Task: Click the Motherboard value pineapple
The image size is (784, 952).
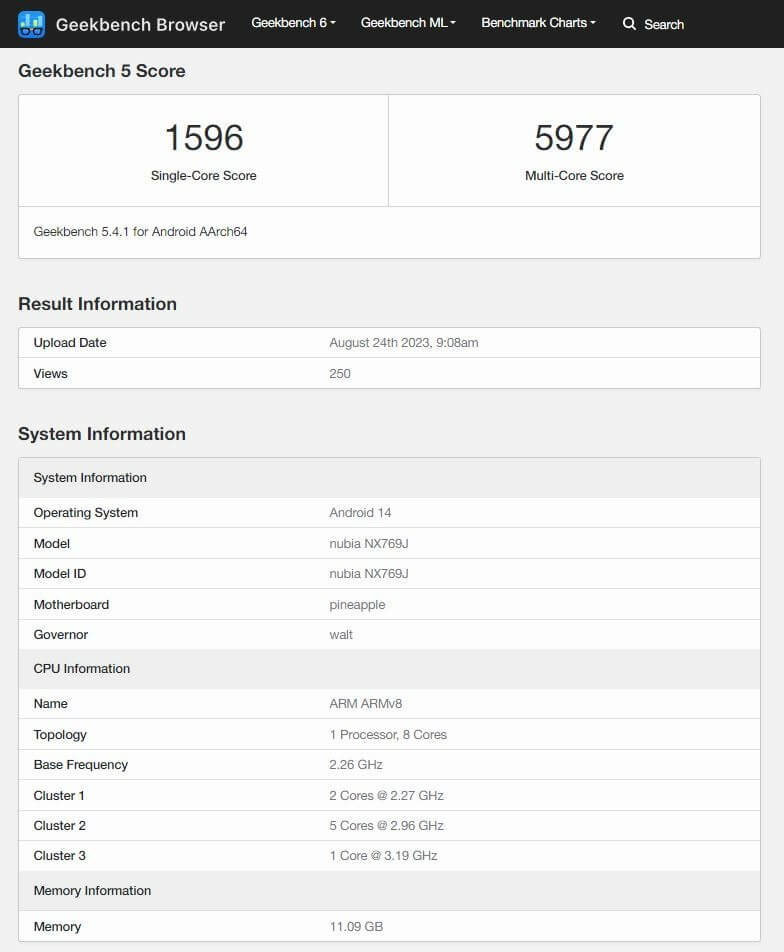Action: click(357, 605)
